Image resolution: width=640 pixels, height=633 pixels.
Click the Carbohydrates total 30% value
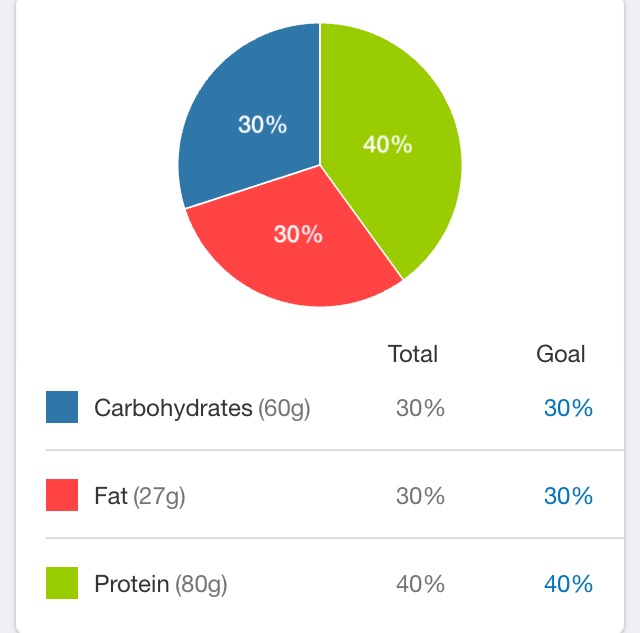pyautogui.click(x=420, y=408)
